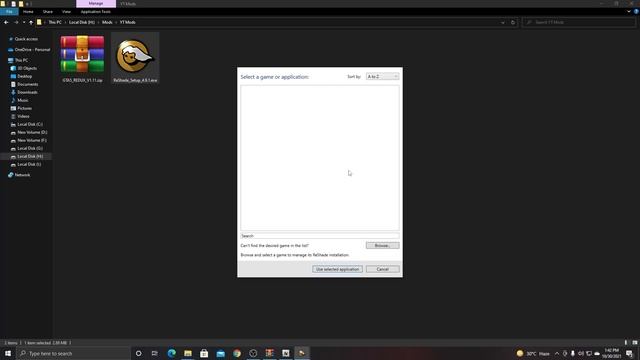Open Local Disk (G:) in navigation pane
Screen dimensions: 640x360
(30, 148)
